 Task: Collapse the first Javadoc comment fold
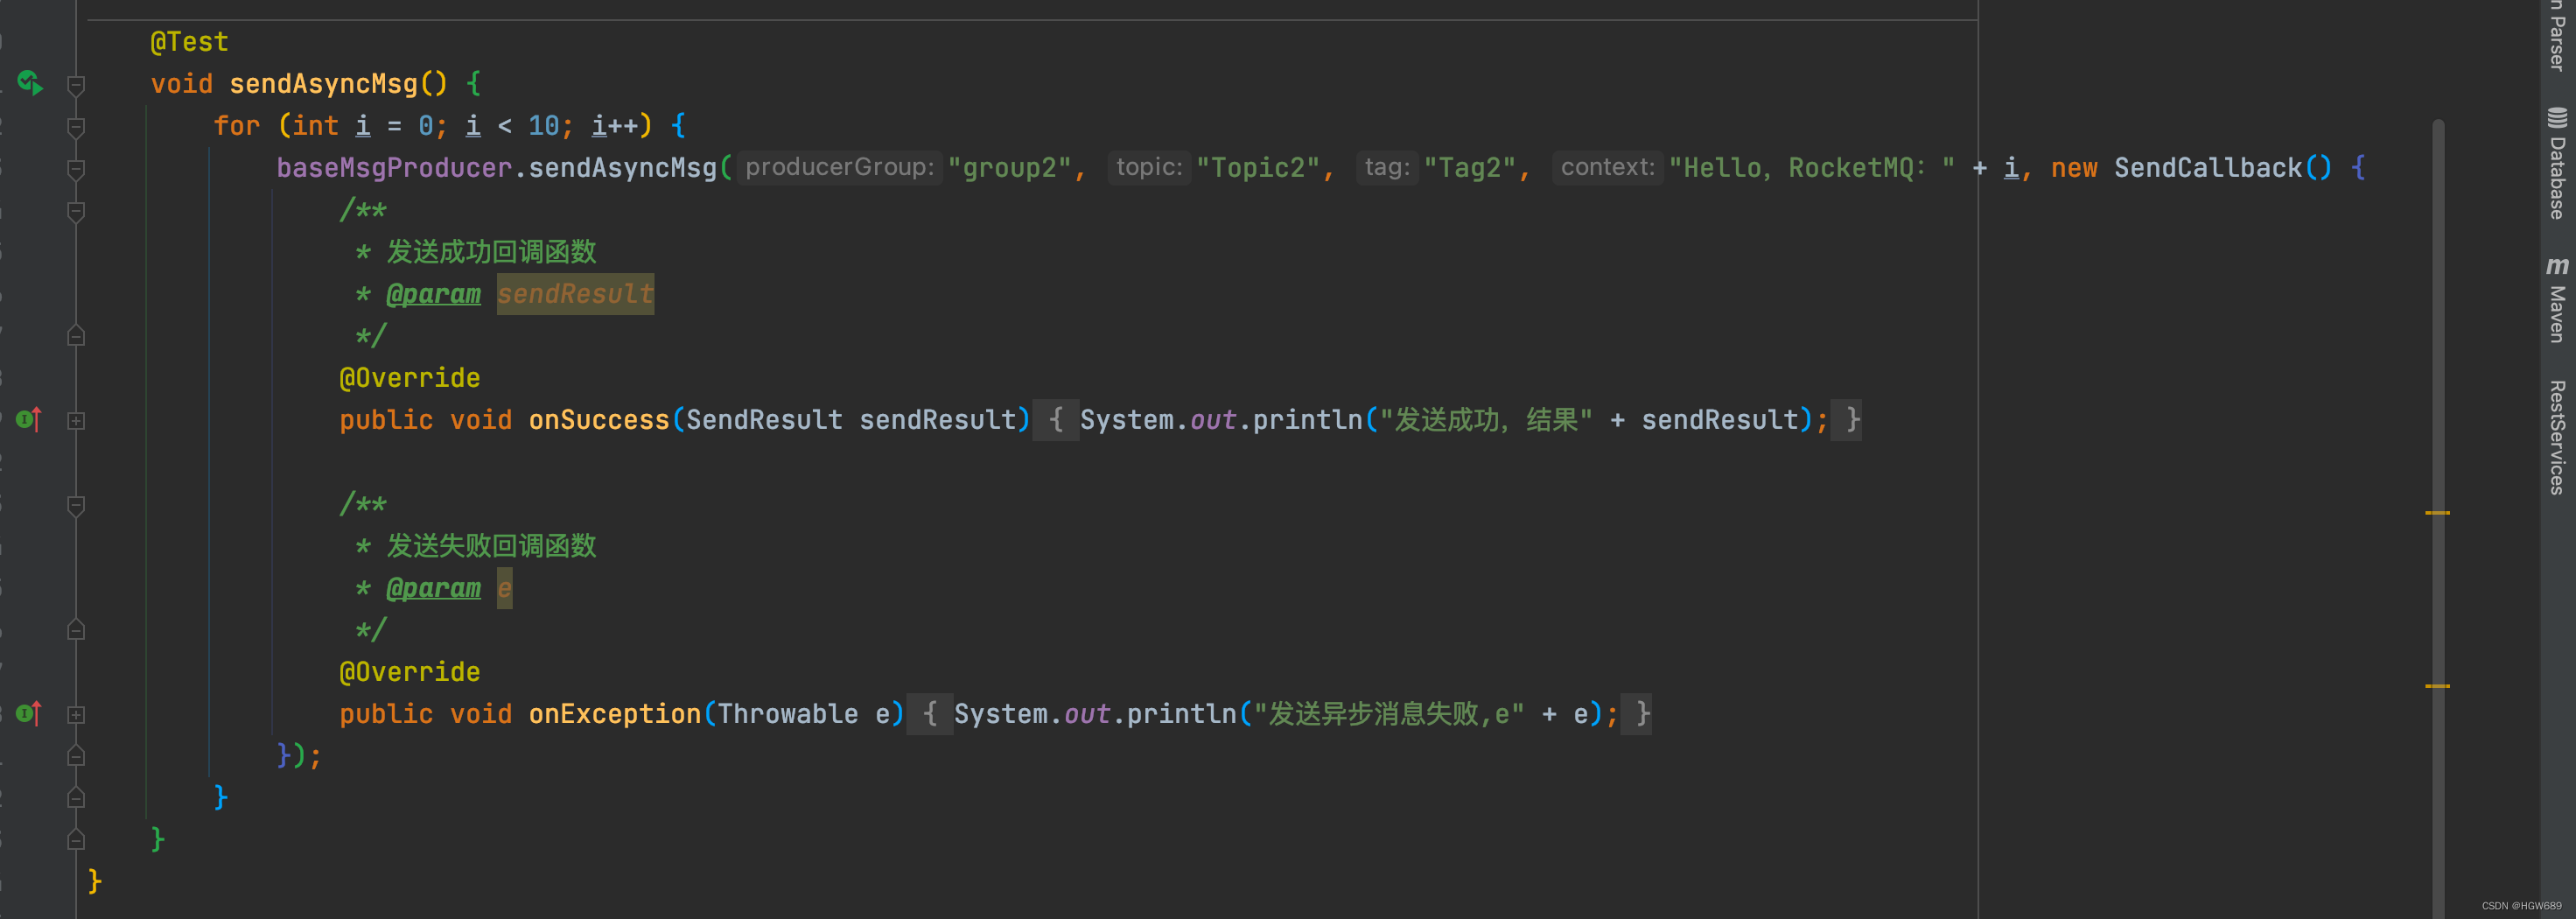point(76,211)
